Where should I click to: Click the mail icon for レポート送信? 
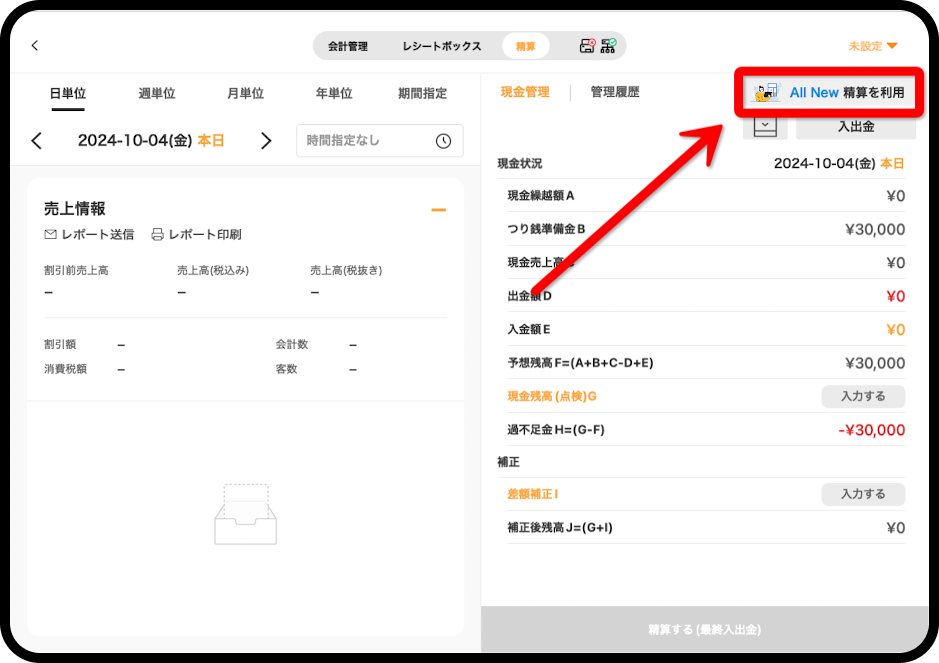50,234
